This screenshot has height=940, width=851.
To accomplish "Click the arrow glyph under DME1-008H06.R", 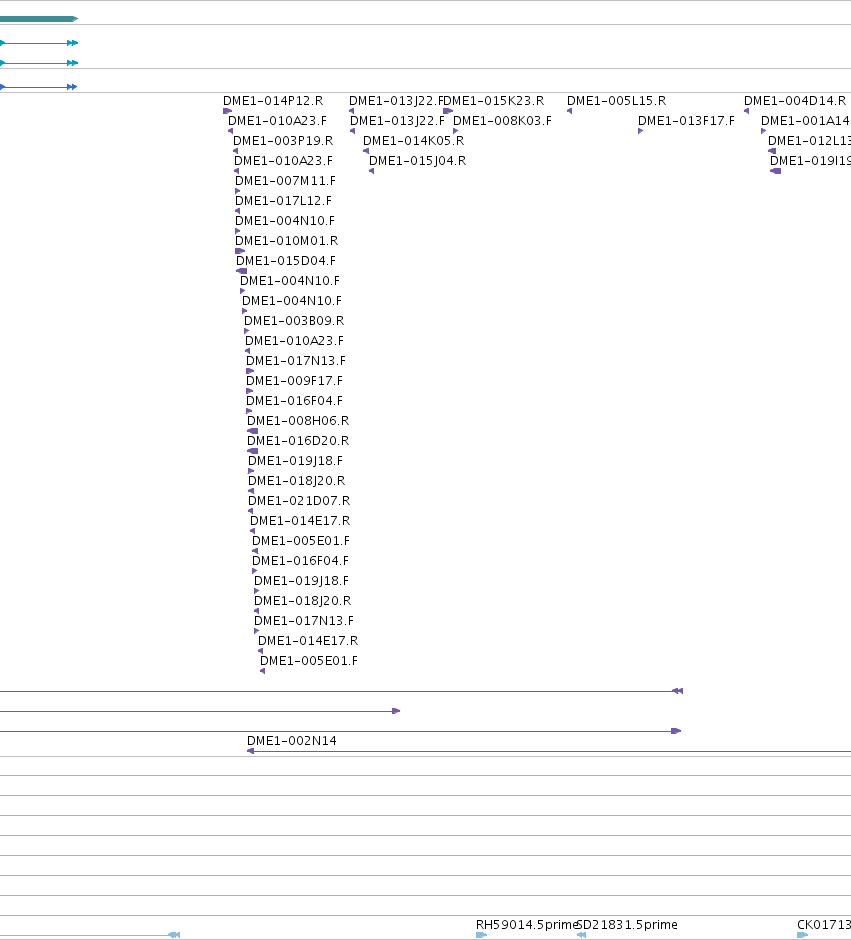I will [x=252, y=431].
